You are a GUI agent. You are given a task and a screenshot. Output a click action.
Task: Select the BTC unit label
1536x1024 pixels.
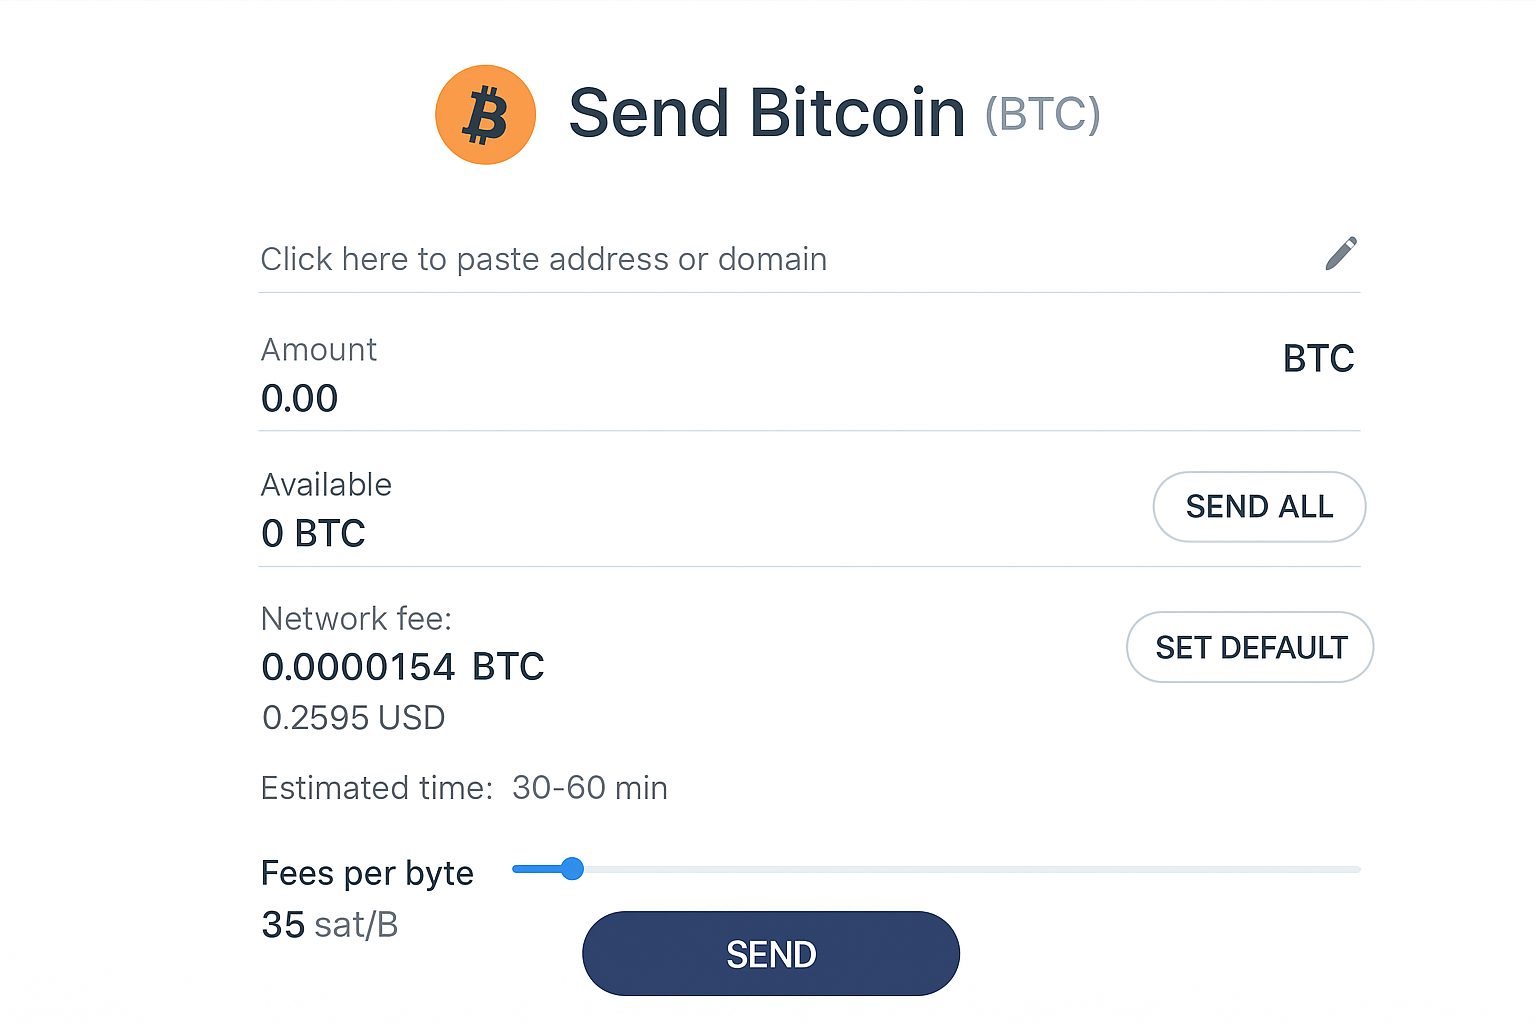1318,358
